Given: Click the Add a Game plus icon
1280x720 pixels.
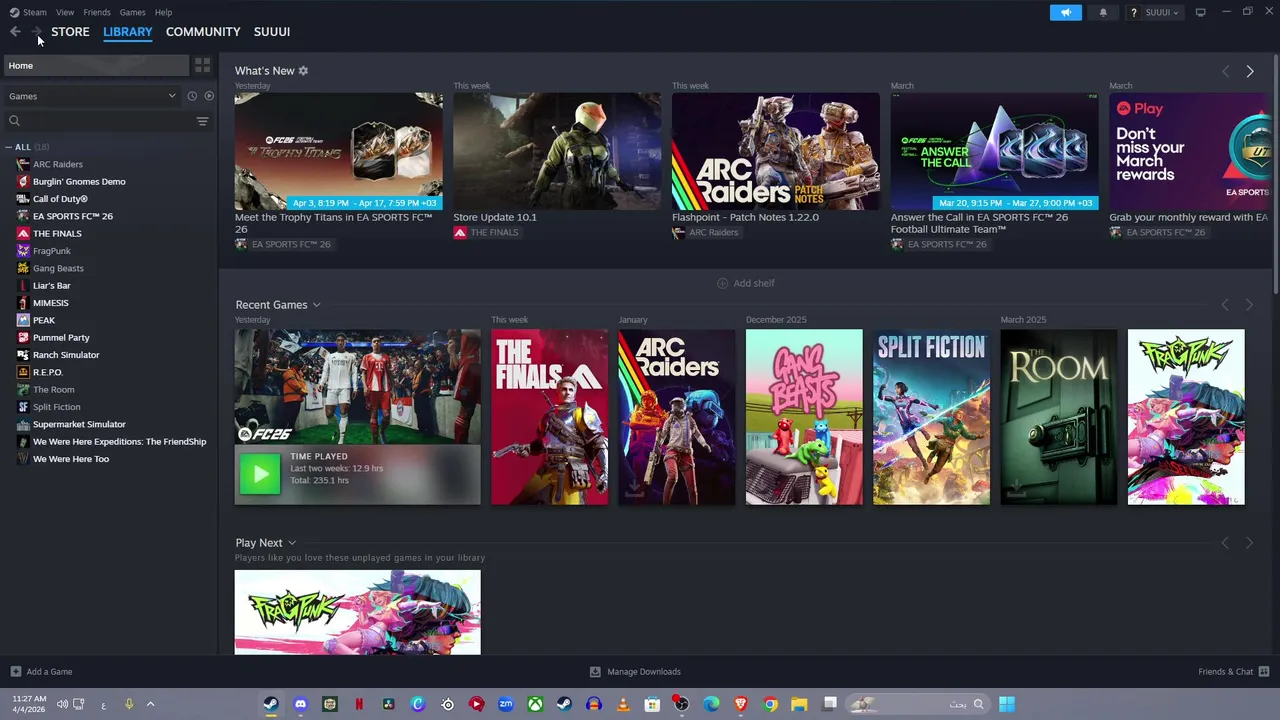Looking at the screenshot, I should pyautogui.click(x=15, y=672).
